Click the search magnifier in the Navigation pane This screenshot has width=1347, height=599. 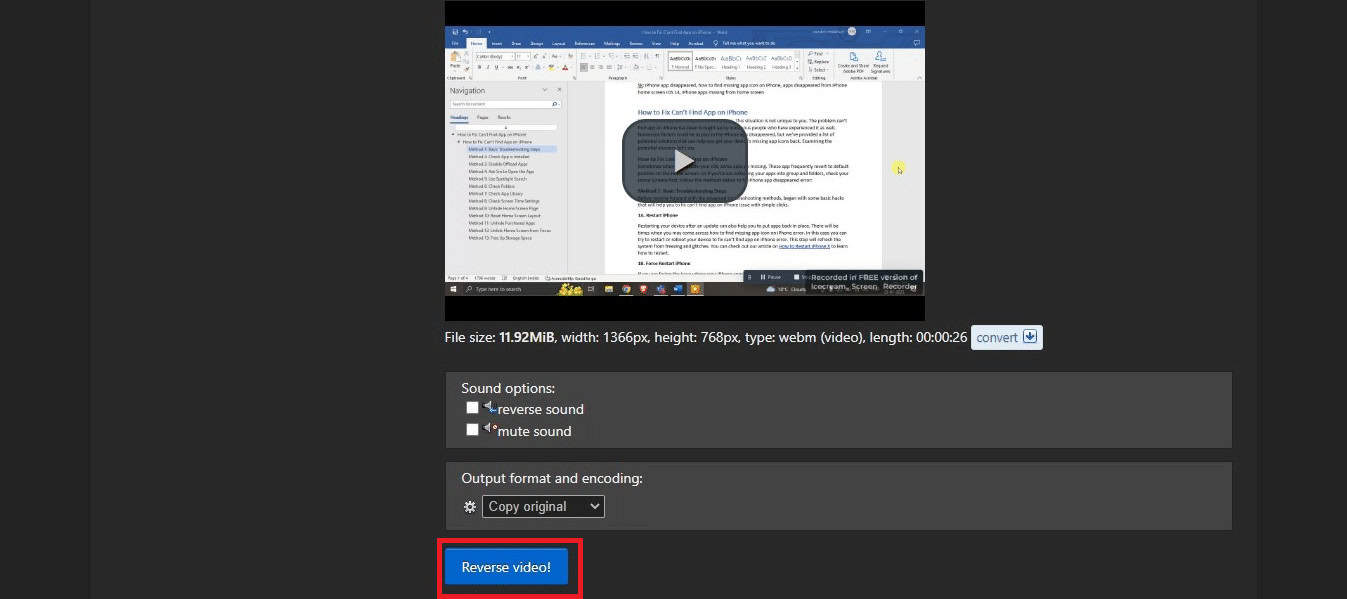(555, 104)
